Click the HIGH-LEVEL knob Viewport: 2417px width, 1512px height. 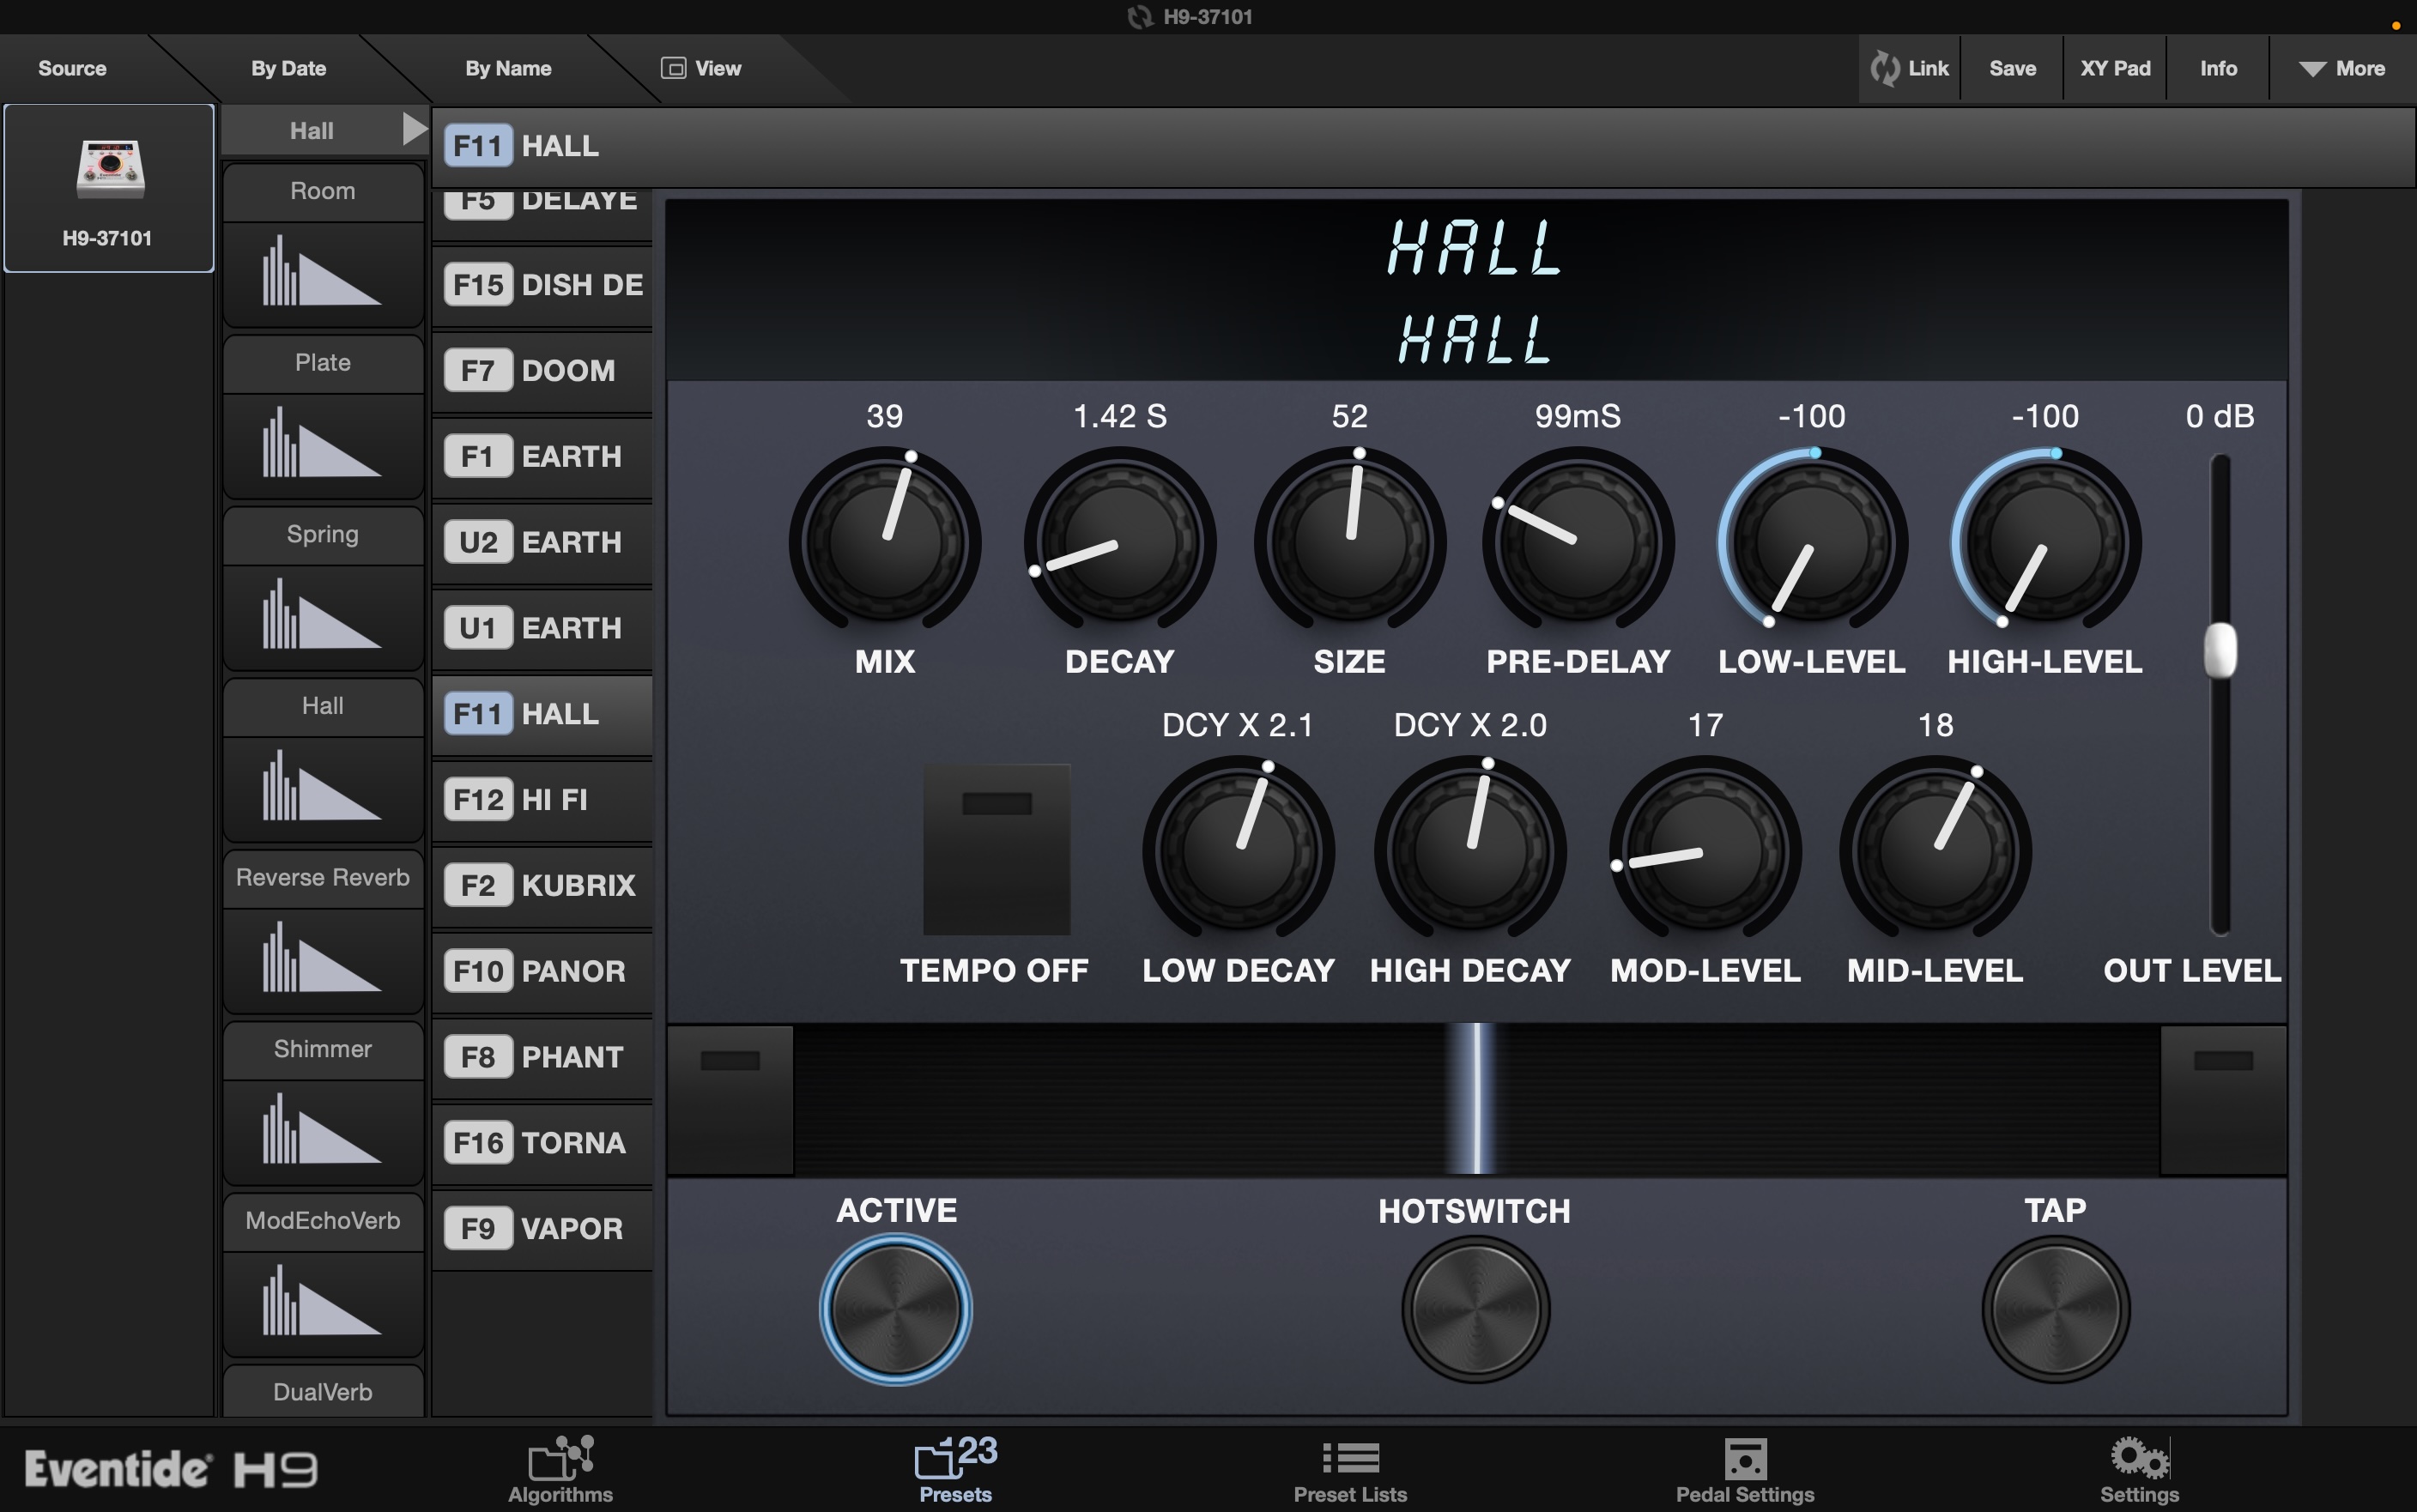coord(2045,543)
